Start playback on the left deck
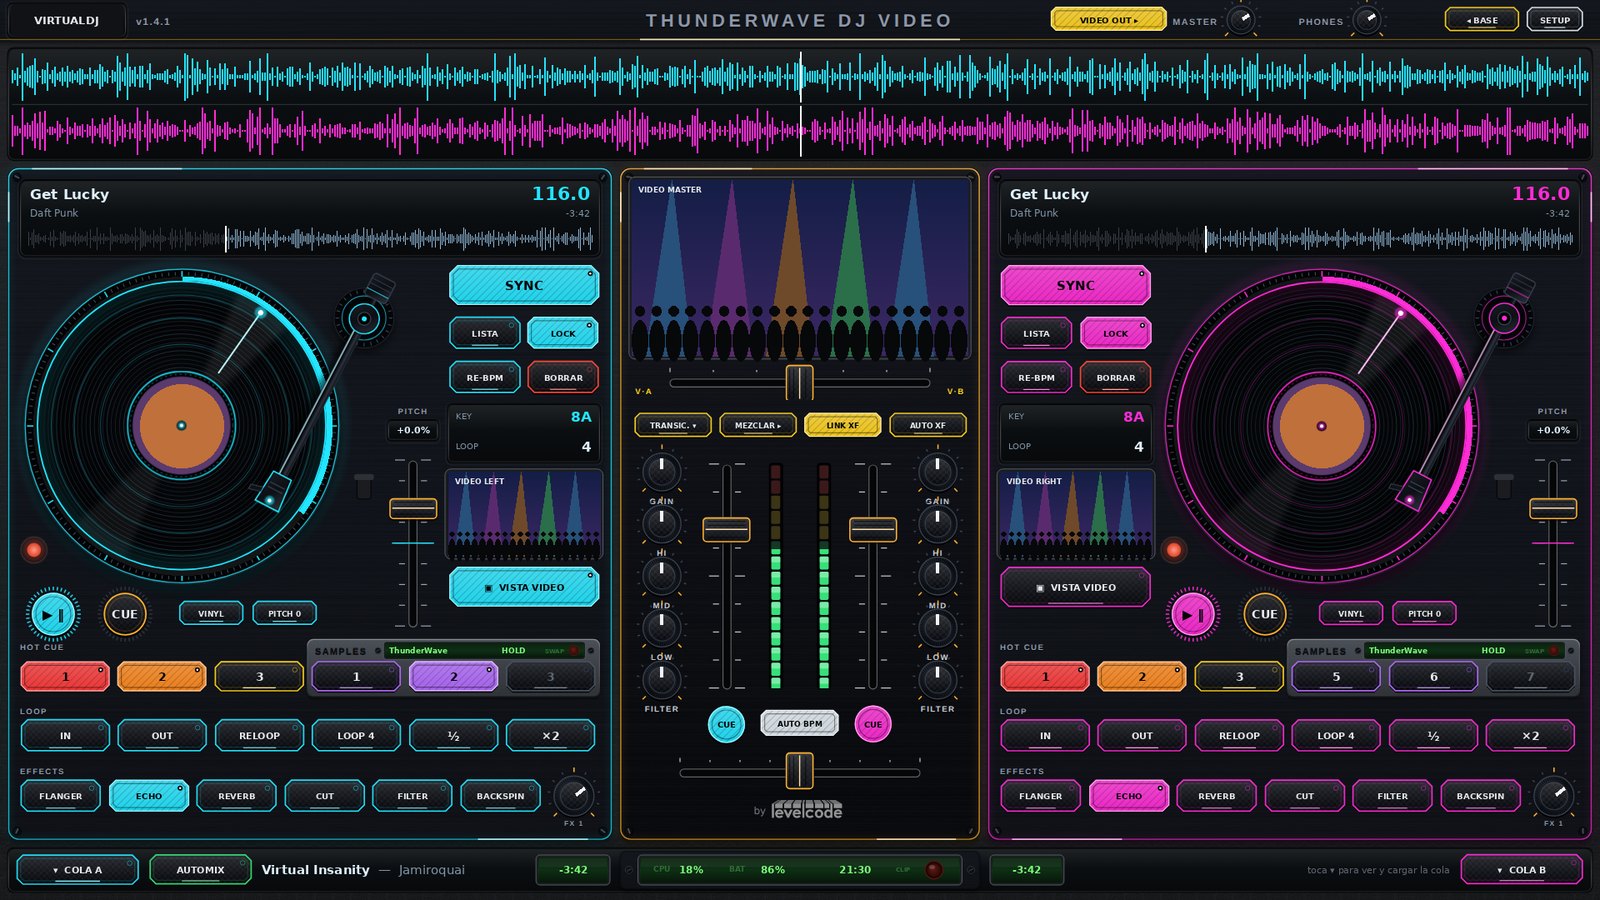Screen dimensions: 1600x900 54,614
